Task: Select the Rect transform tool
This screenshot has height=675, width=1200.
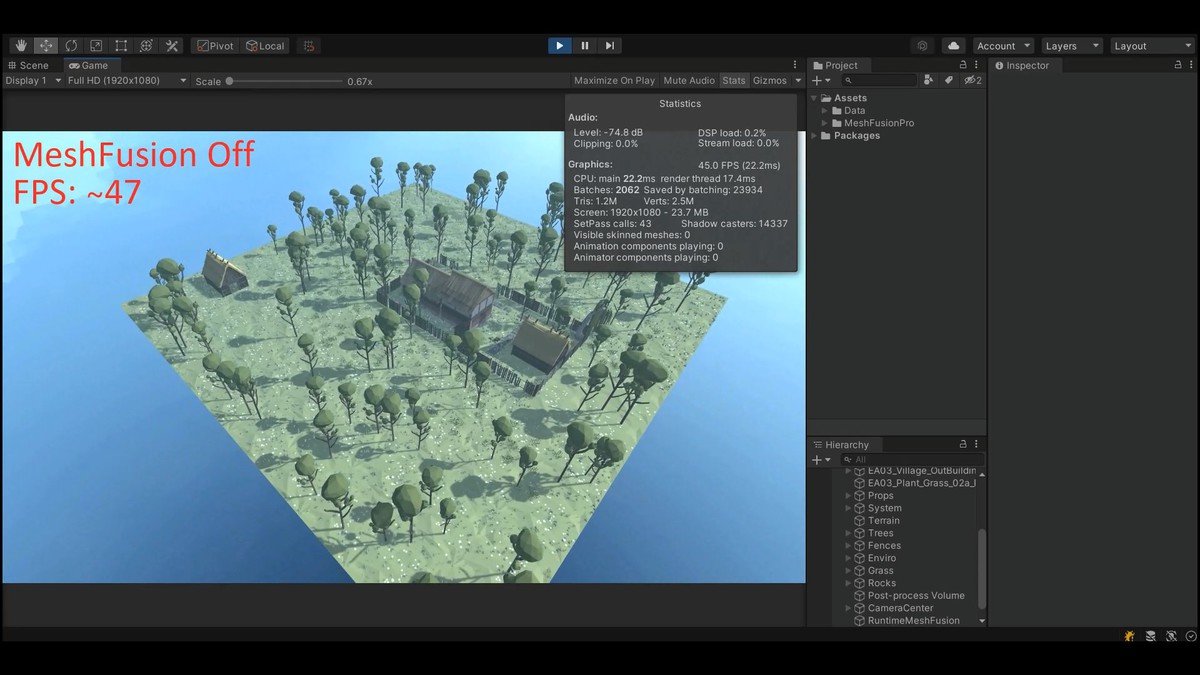Action: [x=121, y=46]
